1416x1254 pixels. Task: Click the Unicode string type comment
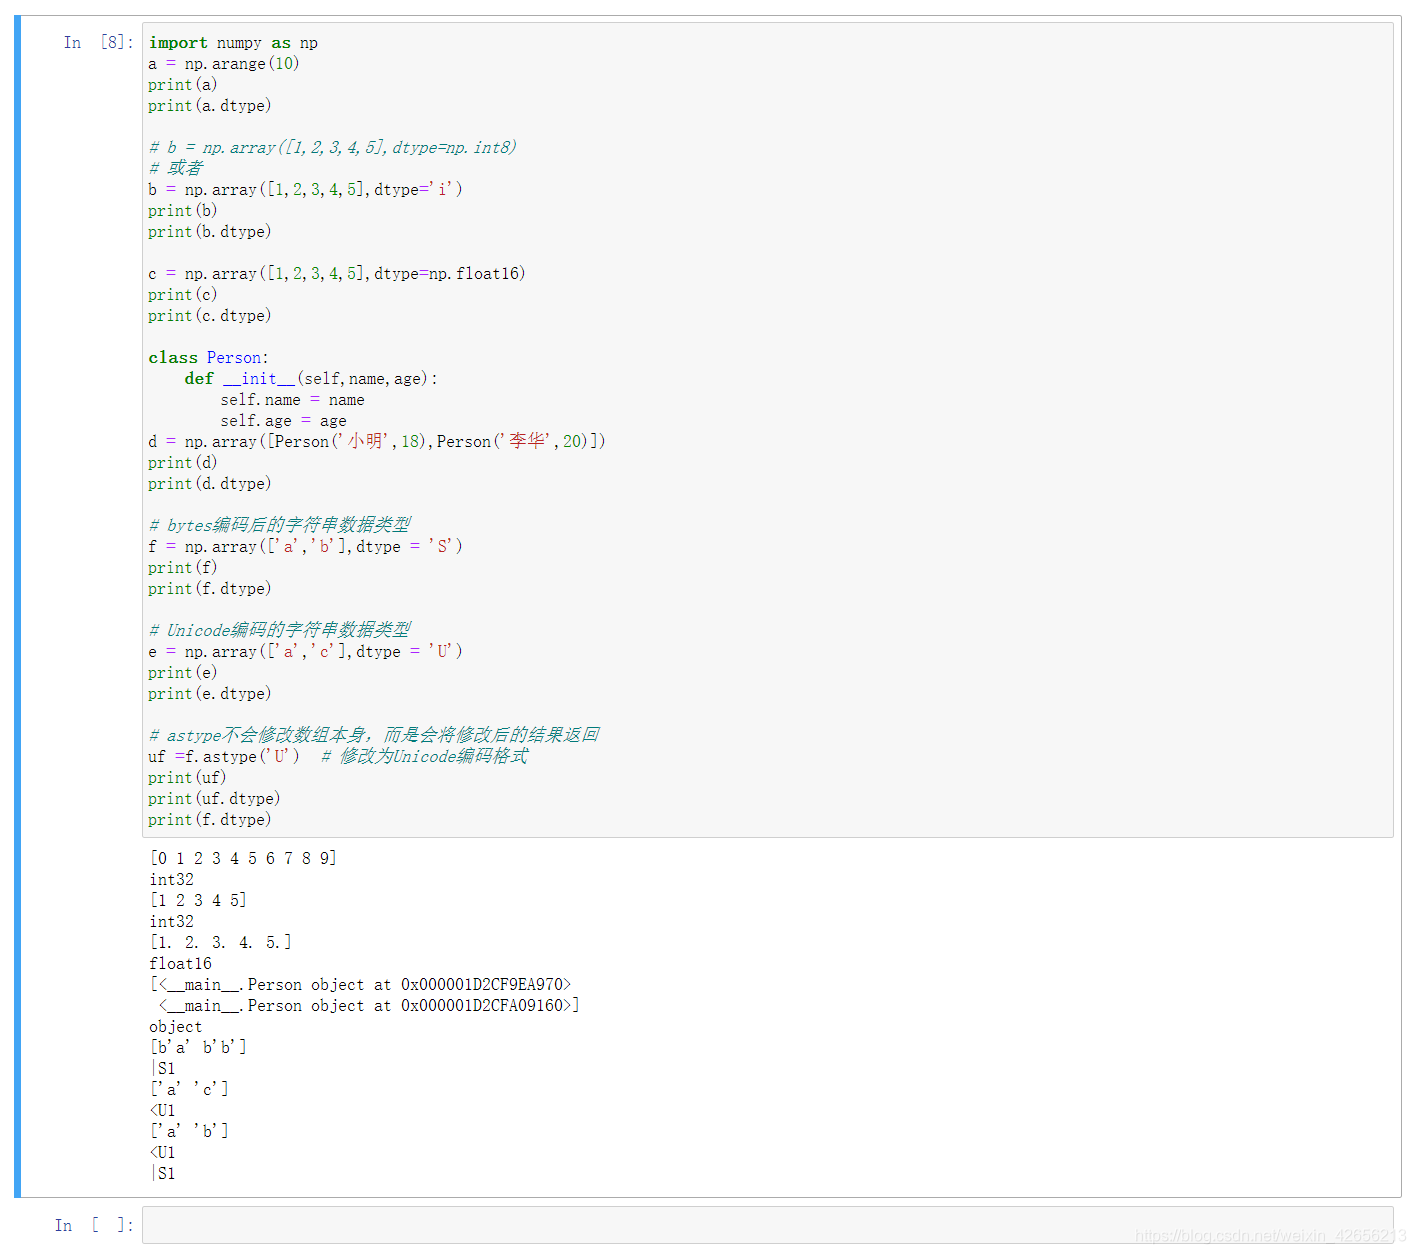pyautogui.click(x=280, y=630)
